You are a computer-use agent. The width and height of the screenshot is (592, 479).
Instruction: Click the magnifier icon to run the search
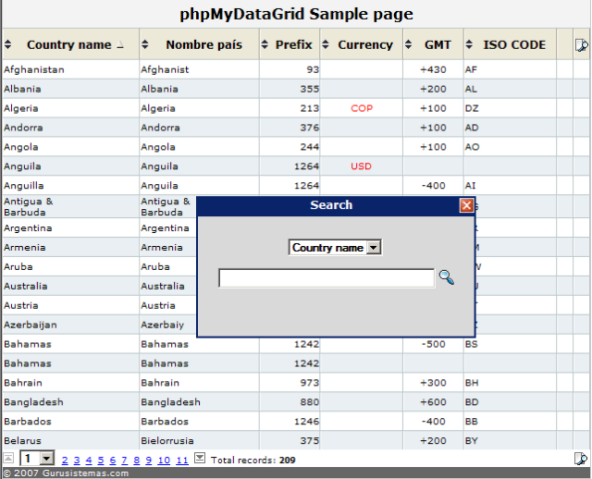coord(446,277)
